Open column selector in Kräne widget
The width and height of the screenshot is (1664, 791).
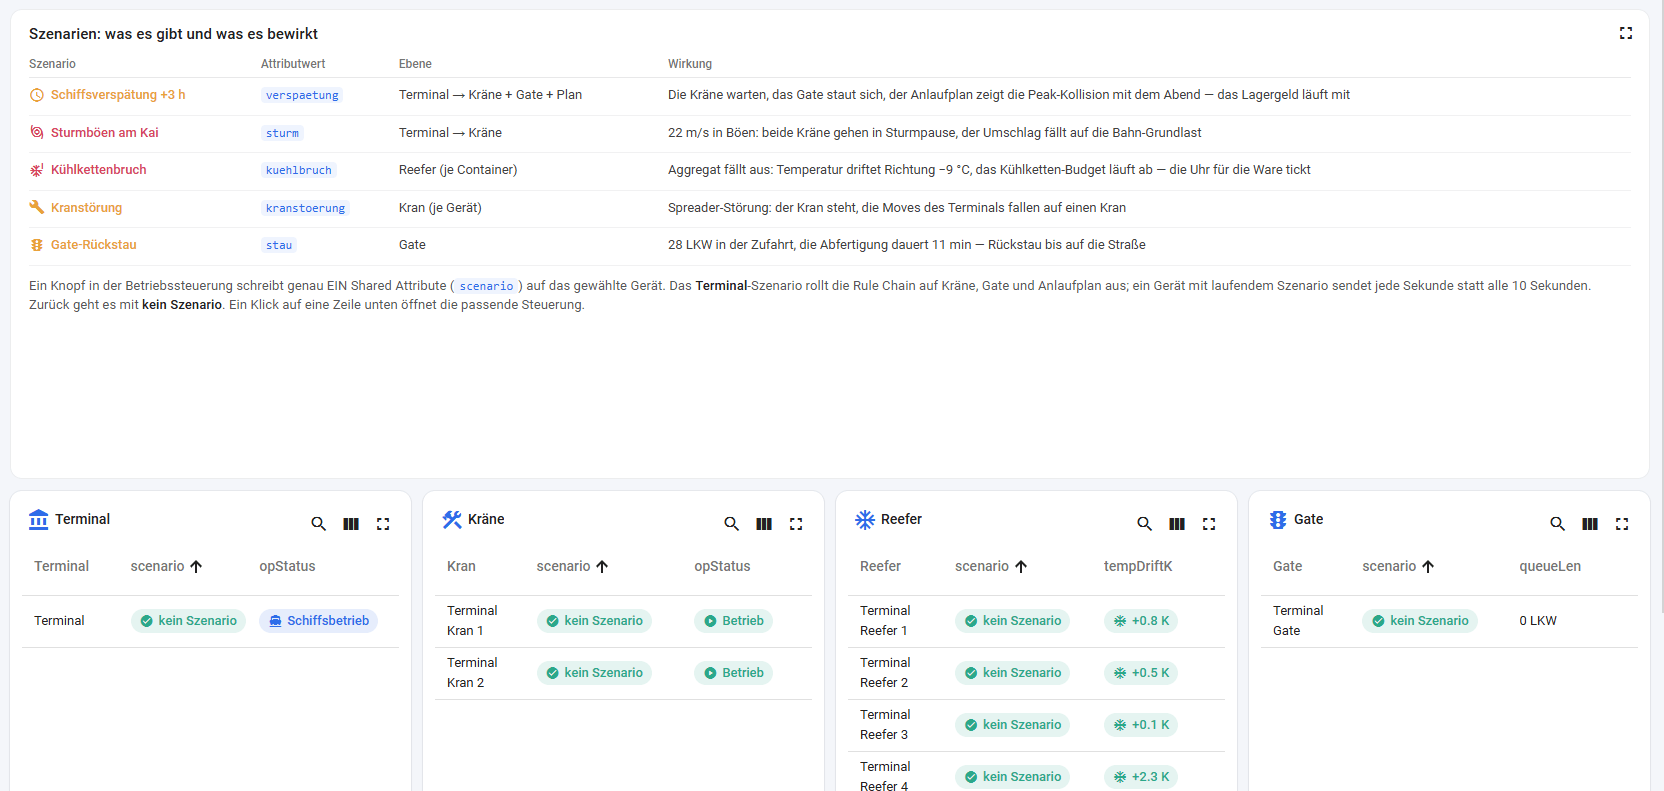click(x=764, y=524)
